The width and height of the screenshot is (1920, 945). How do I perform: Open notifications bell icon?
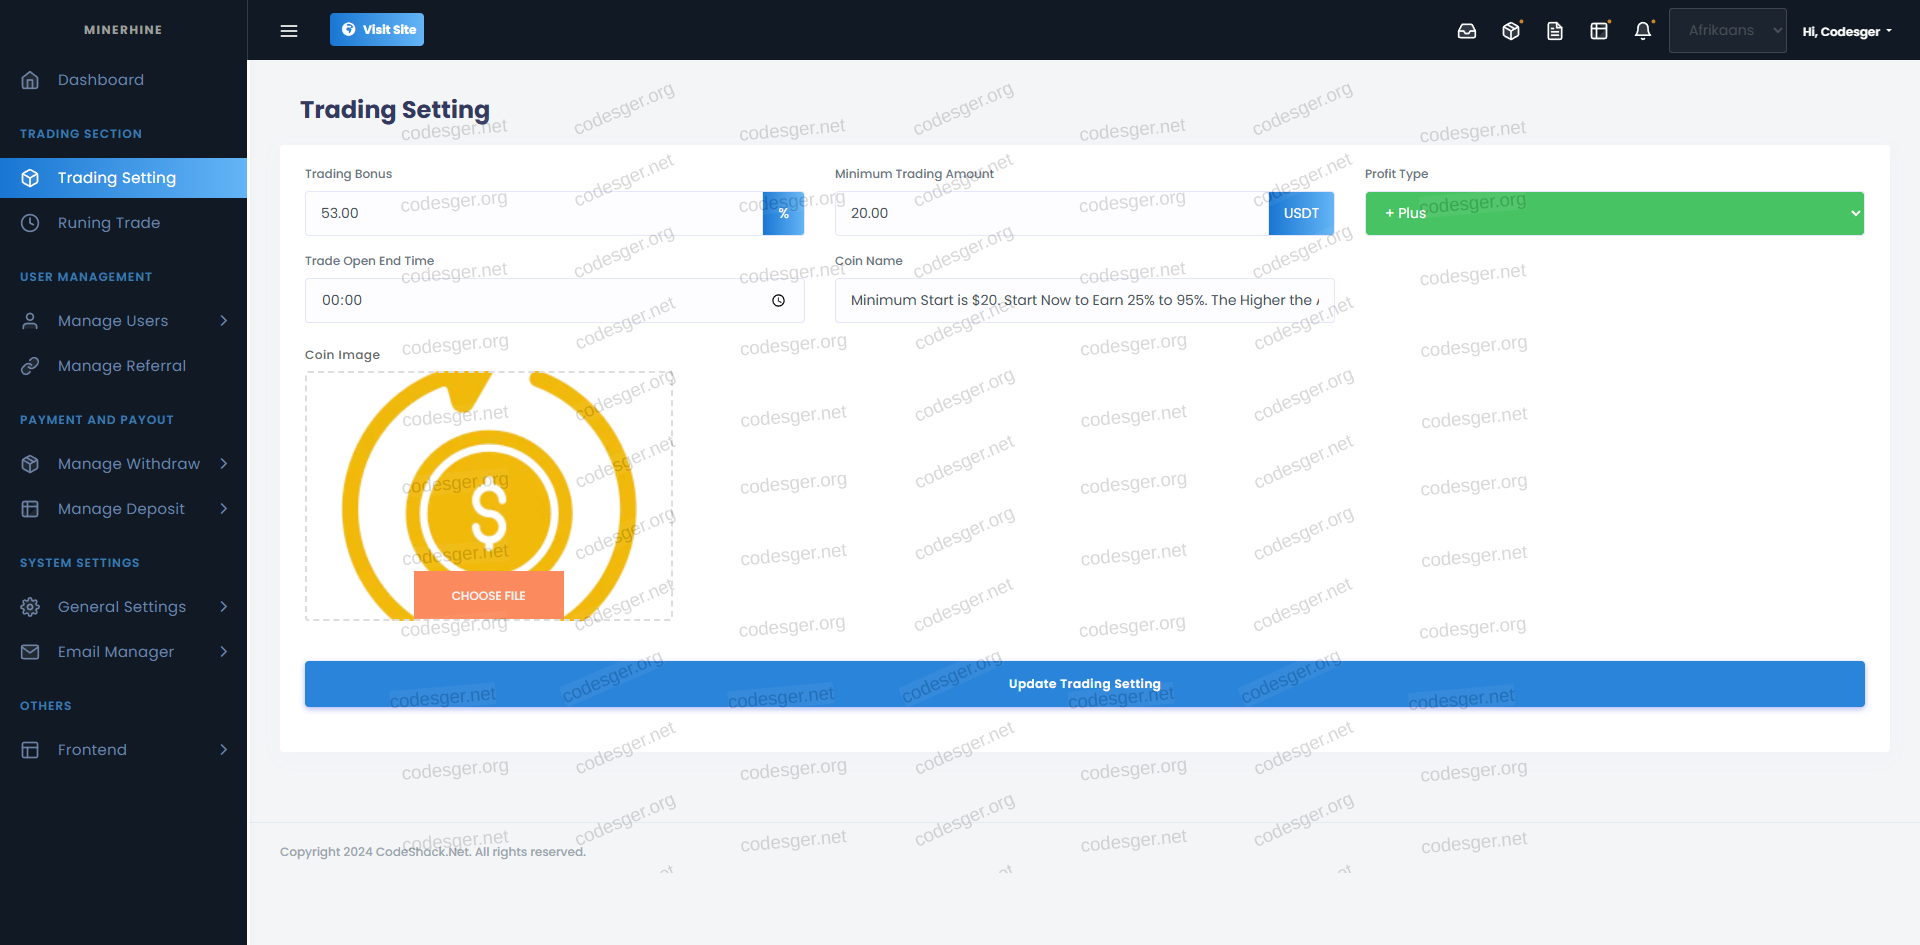click(1643, 31)
